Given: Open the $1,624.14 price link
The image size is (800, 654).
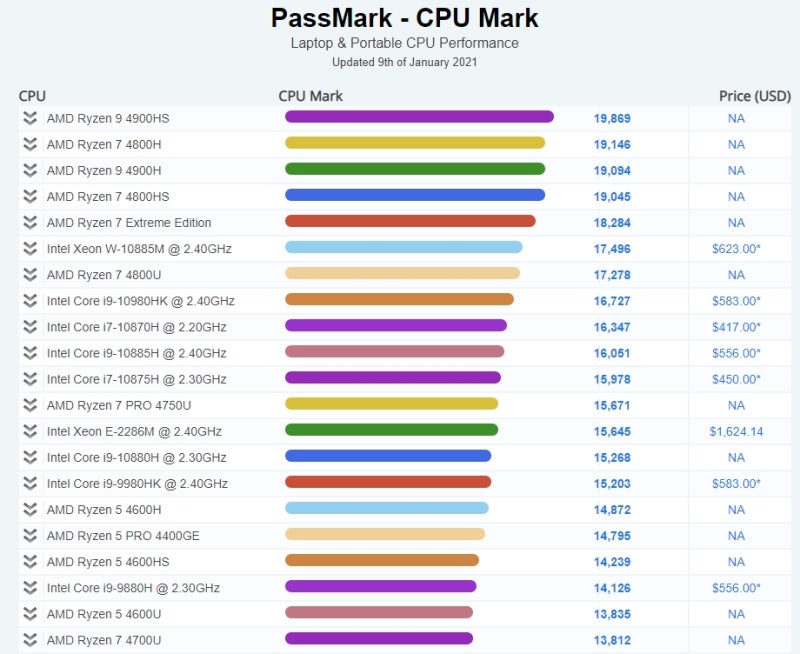Looking at the screenshot, I should (x=736, y=431).
